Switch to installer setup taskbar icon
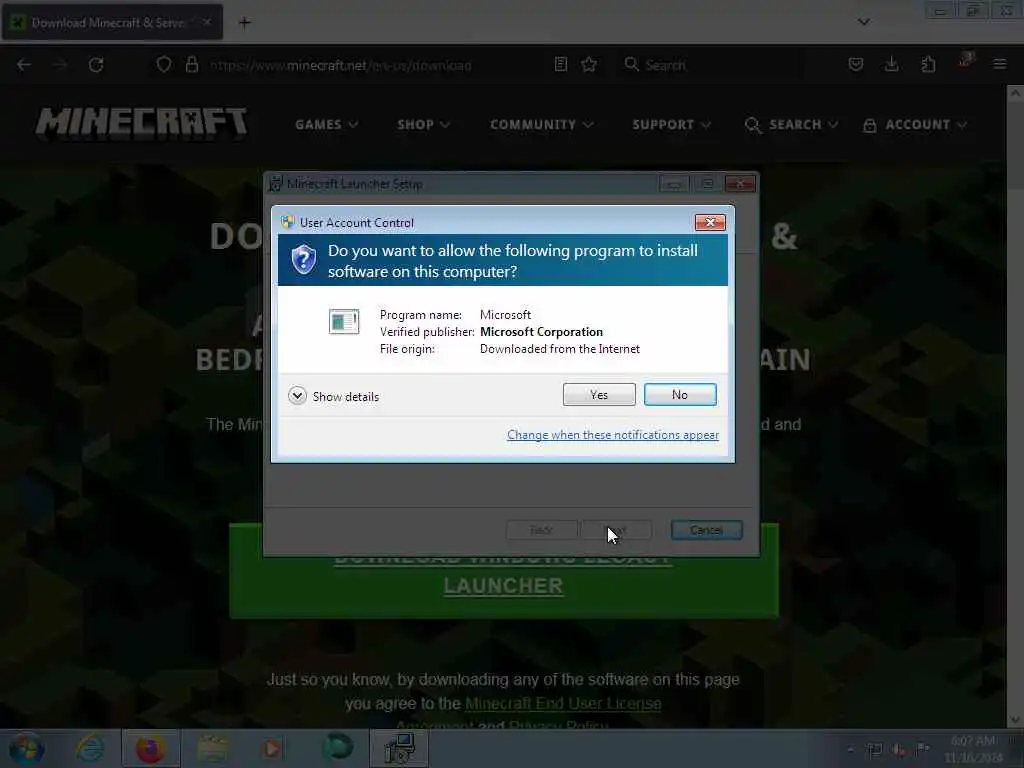The width and height of the screenshot is (1024, 768). pyautogui.click(x=399, y=748)
